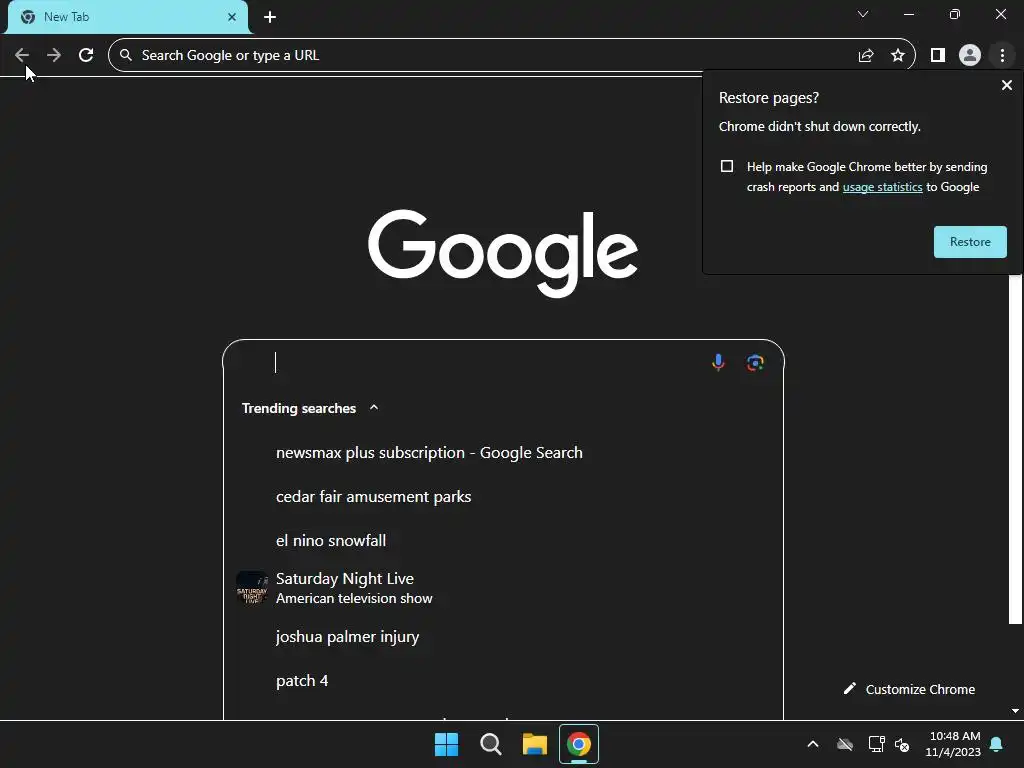Viewport: 1024px width, 768px height.
Task: Click the page vertical scrollbar
Action: pyautogui.click(x=1016, y=449)
